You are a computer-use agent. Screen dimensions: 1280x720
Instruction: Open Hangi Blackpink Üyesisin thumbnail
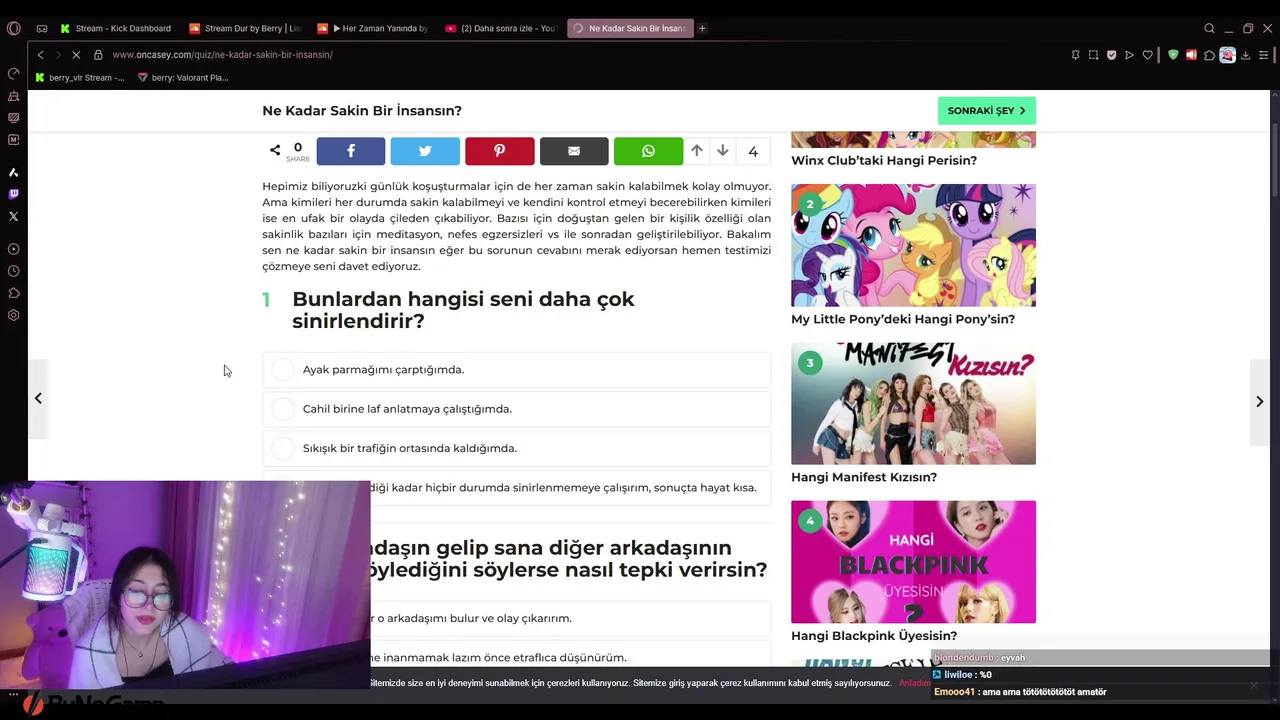pyautogui.click(x=913, y=562)
